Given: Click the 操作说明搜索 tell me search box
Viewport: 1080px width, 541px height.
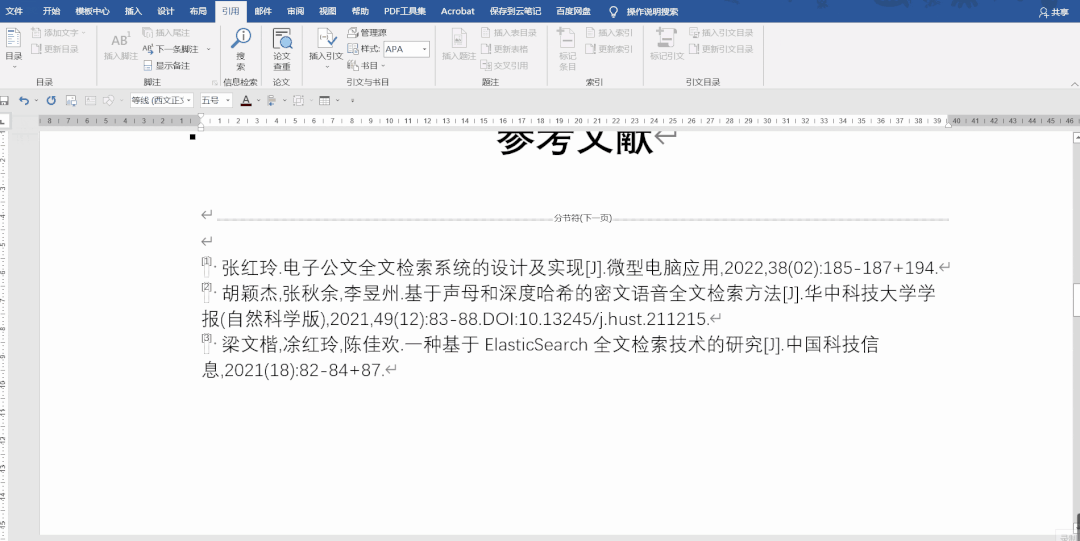Looking at the screenshot, I should click(x=652, y=12).
